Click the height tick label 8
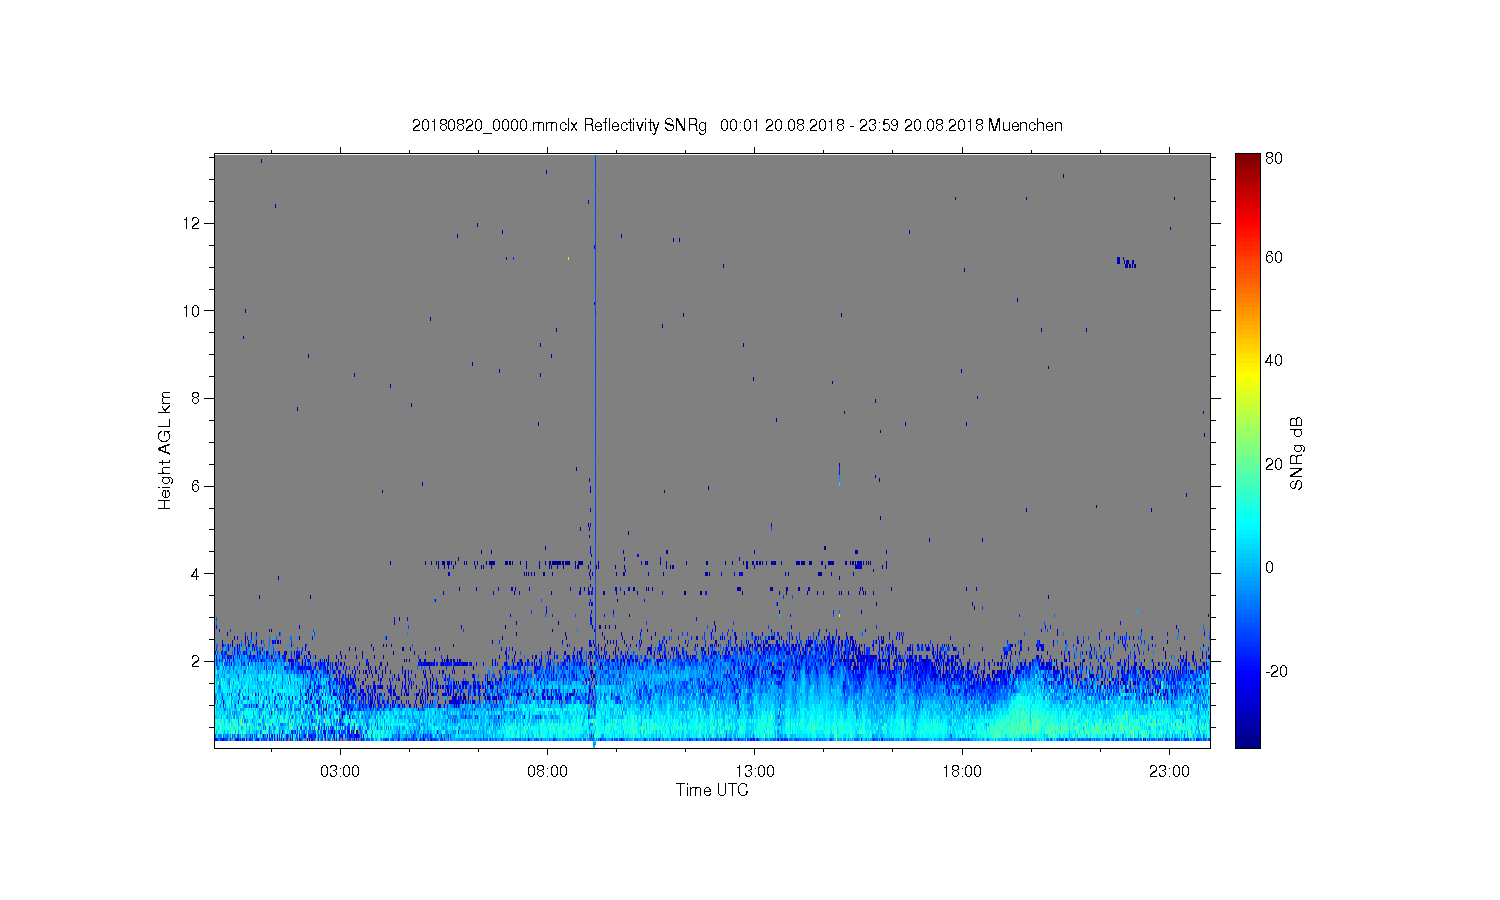This screenshot has height=900, width=1500. (196, 398)
